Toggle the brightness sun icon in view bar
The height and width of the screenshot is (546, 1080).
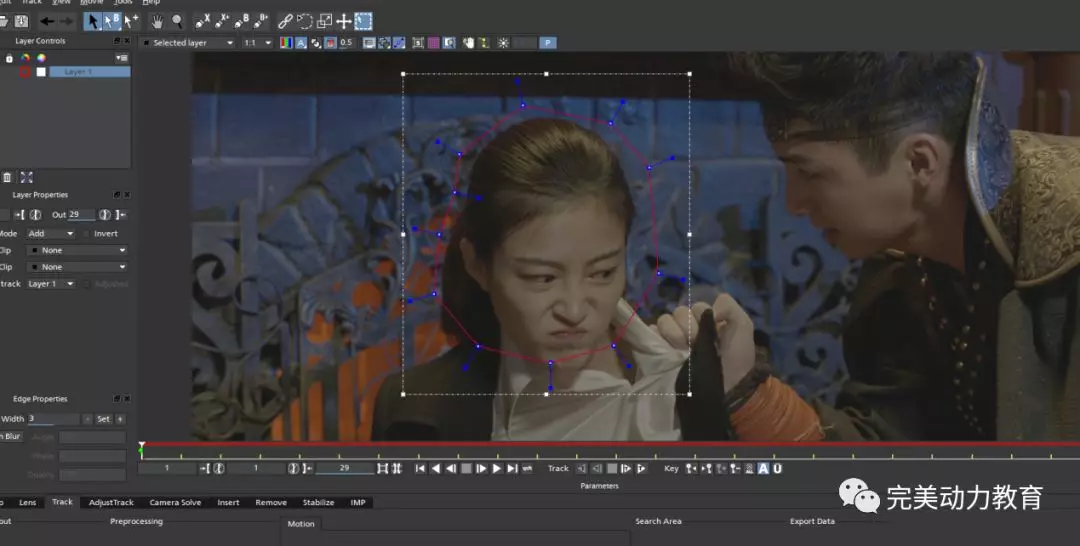(503, 43)
